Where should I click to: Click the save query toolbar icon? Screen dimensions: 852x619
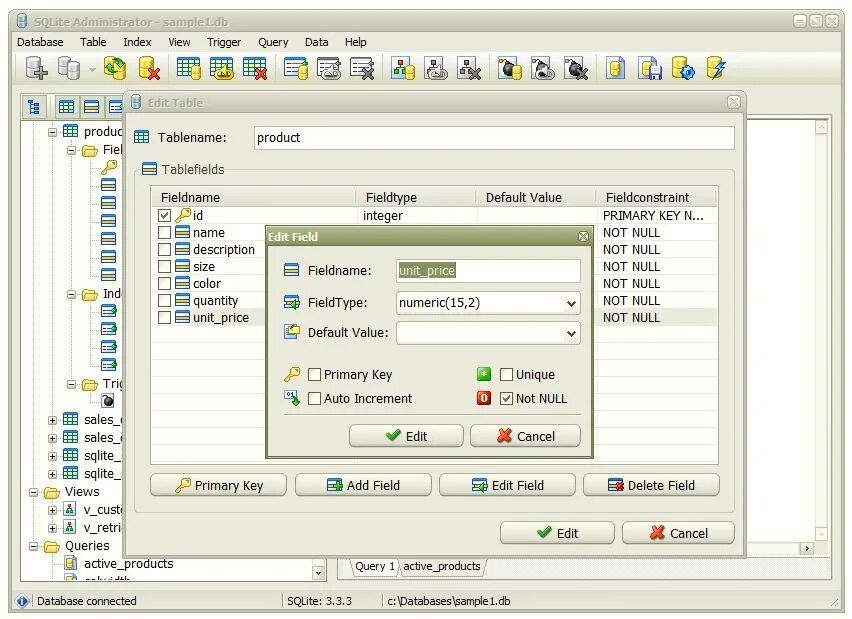[649, 68]
